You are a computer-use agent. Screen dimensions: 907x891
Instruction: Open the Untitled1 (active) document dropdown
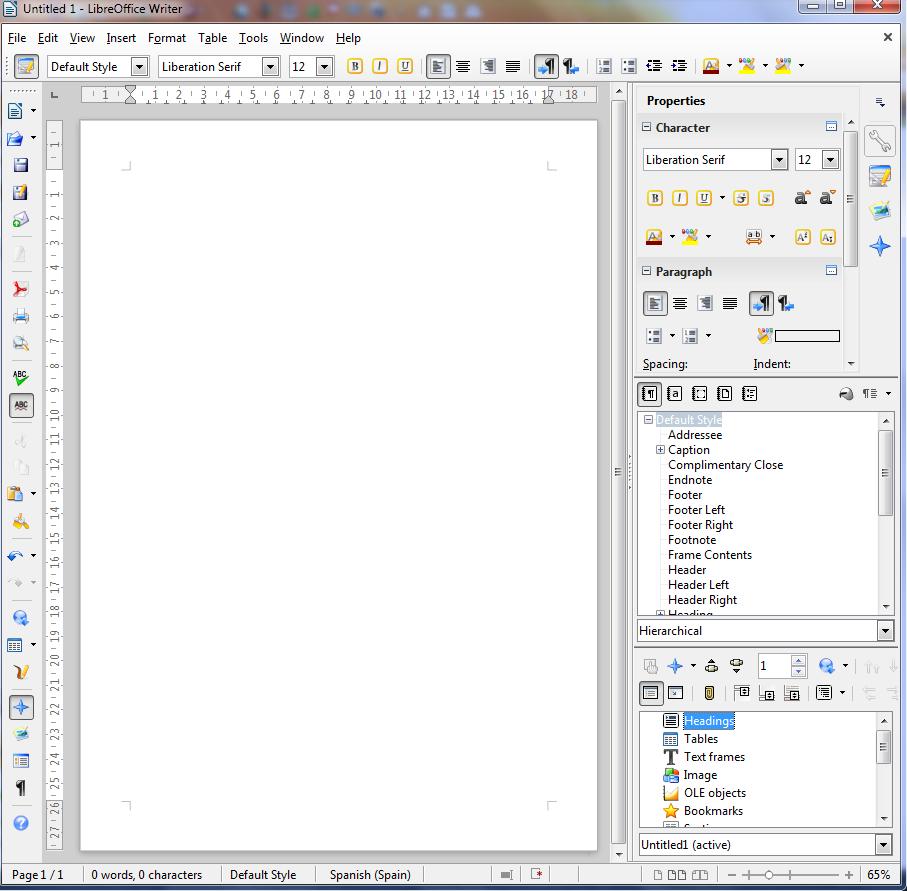coord(883,845)
